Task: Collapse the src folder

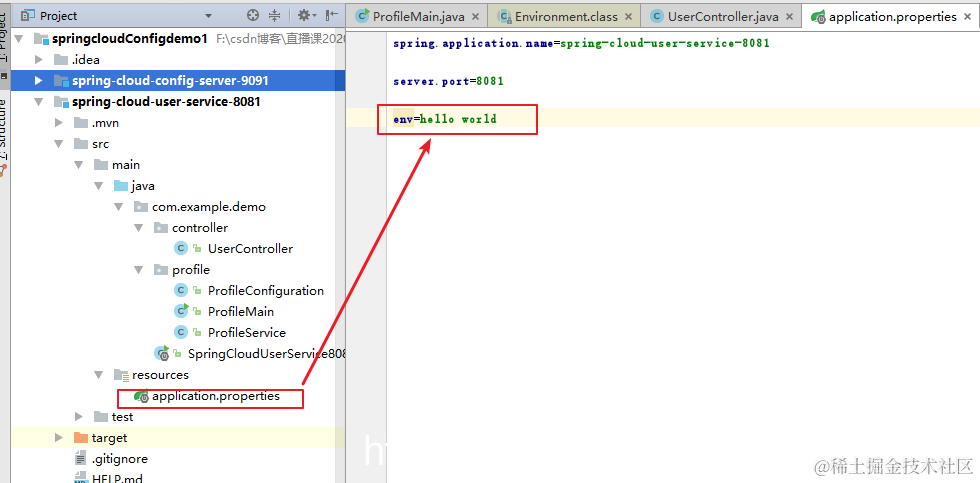Action: coord(59,144)
